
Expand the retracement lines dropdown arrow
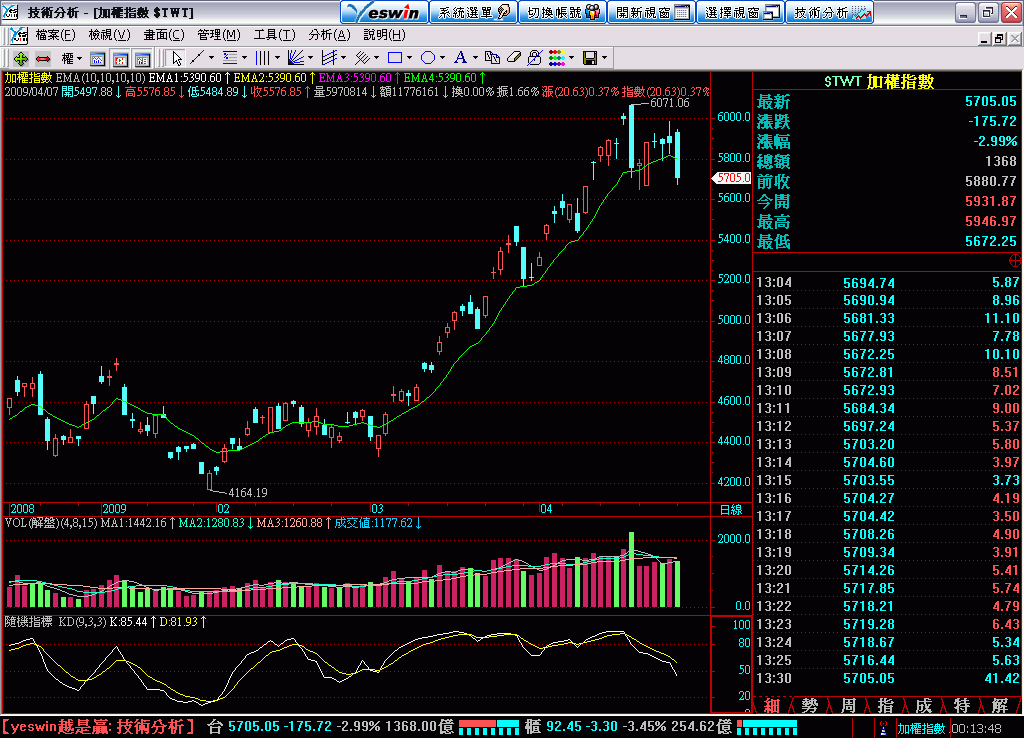pyautogui.click(x=244, y=58)
